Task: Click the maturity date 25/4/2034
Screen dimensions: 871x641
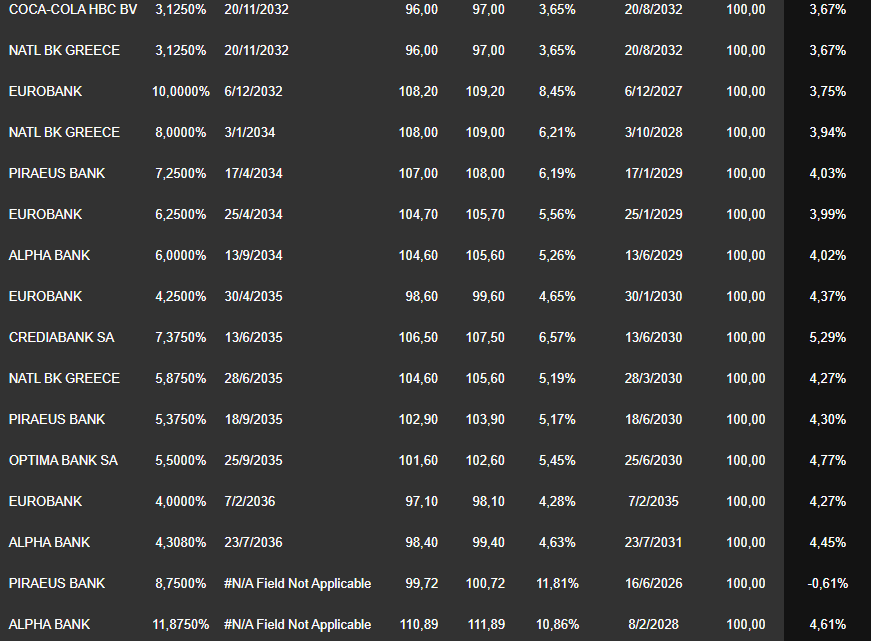Action: (x=253, y=214)
